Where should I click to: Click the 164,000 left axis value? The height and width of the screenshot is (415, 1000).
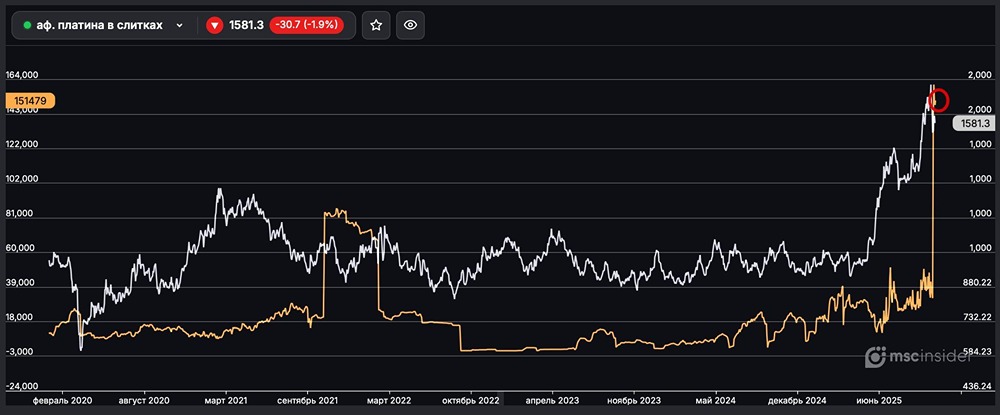pyautogui.click(x=22, y=75)
